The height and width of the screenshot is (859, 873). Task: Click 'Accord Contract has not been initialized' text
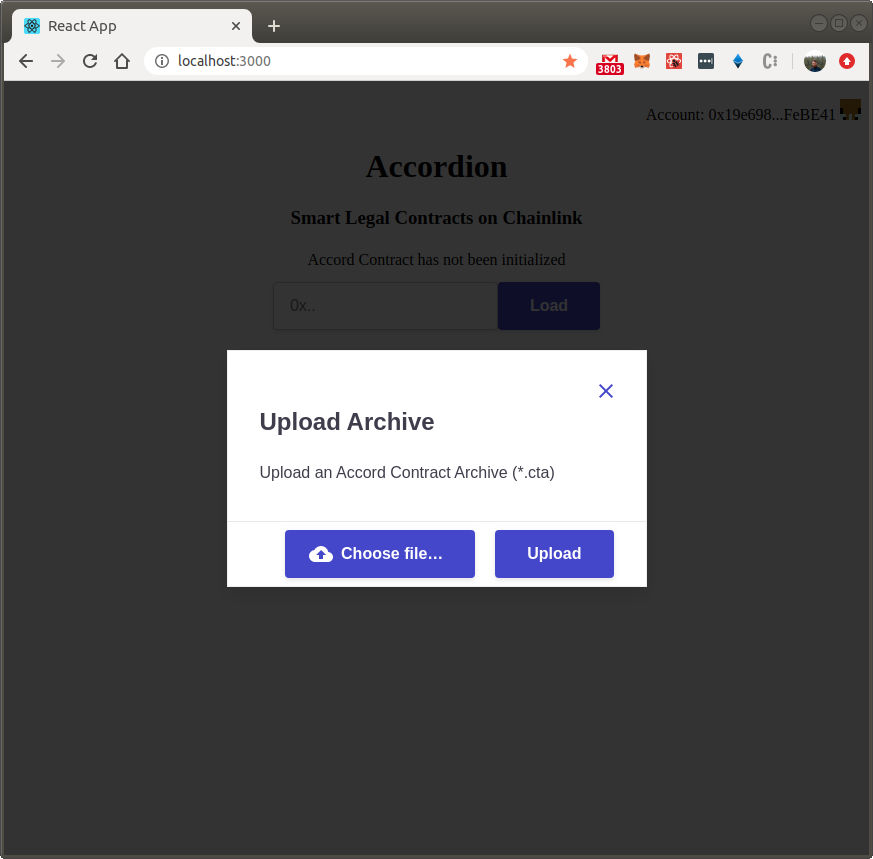coord(436,259)
